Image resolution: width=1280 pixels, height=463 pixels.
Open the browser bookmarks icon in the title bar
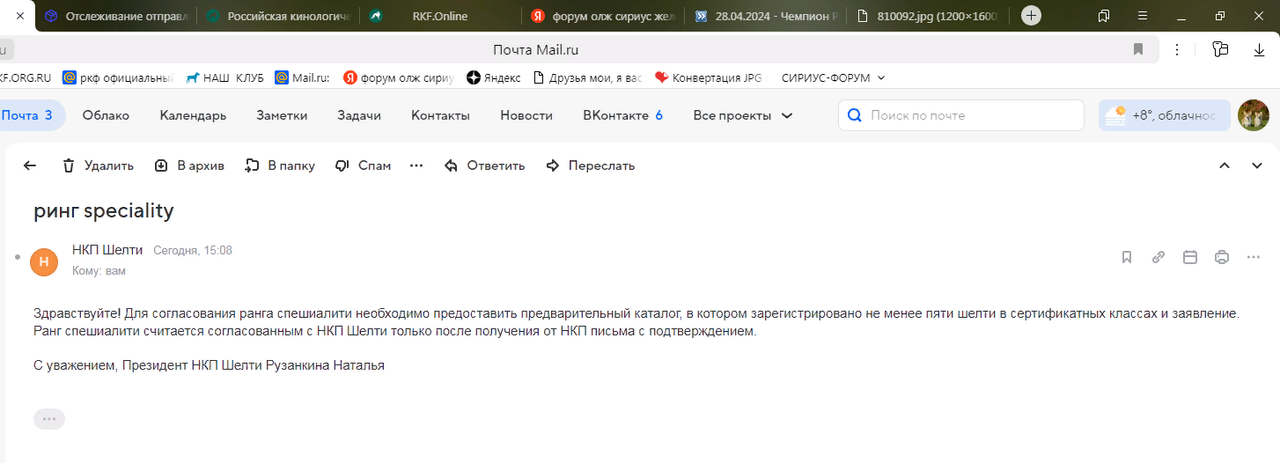point(1104,16)
